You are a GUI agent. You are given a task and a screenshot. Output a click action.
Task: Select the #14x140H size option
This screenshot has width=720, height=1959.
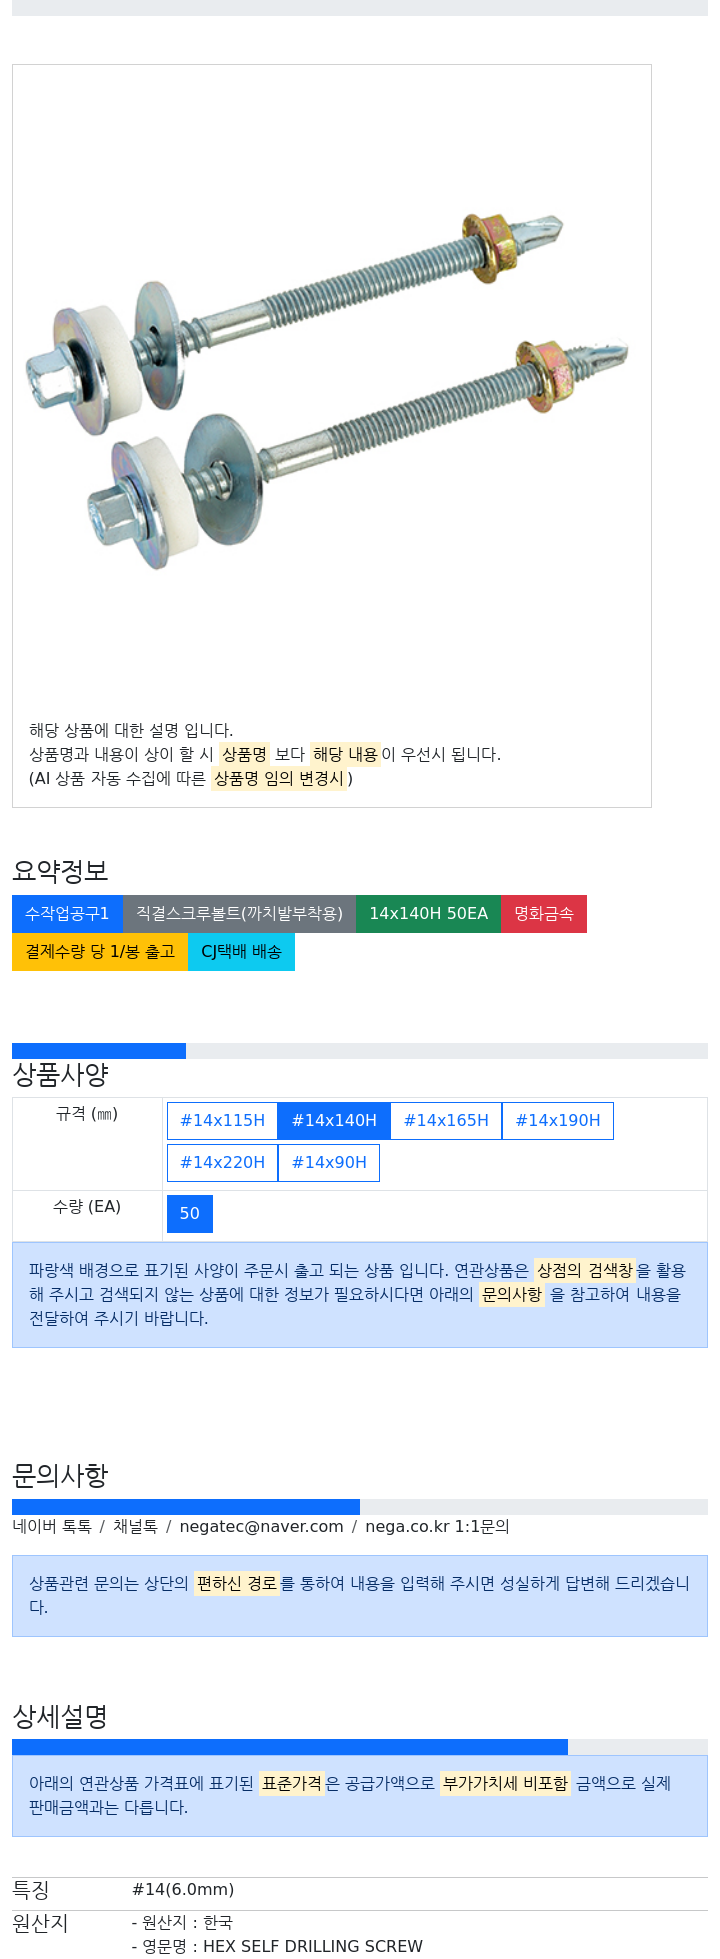pyautogui.click(x=334, y=1121)
